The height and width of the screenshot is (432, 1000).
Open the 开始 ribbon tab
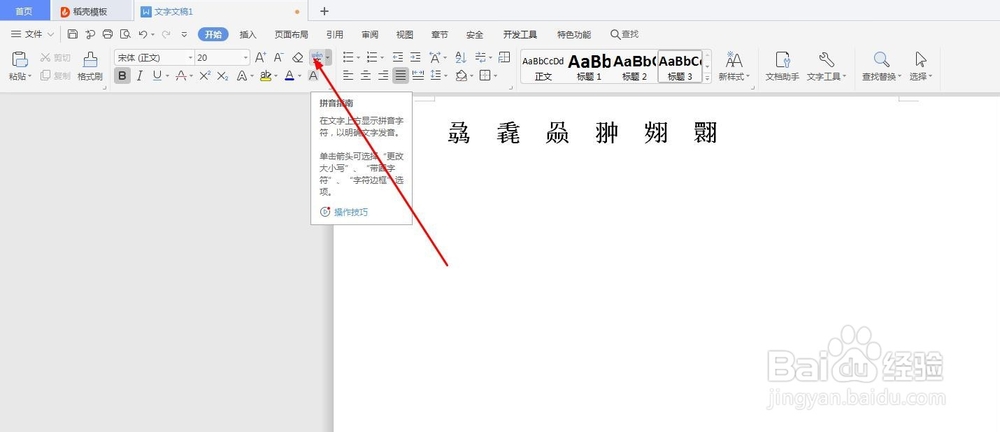[x=213, y=34]
